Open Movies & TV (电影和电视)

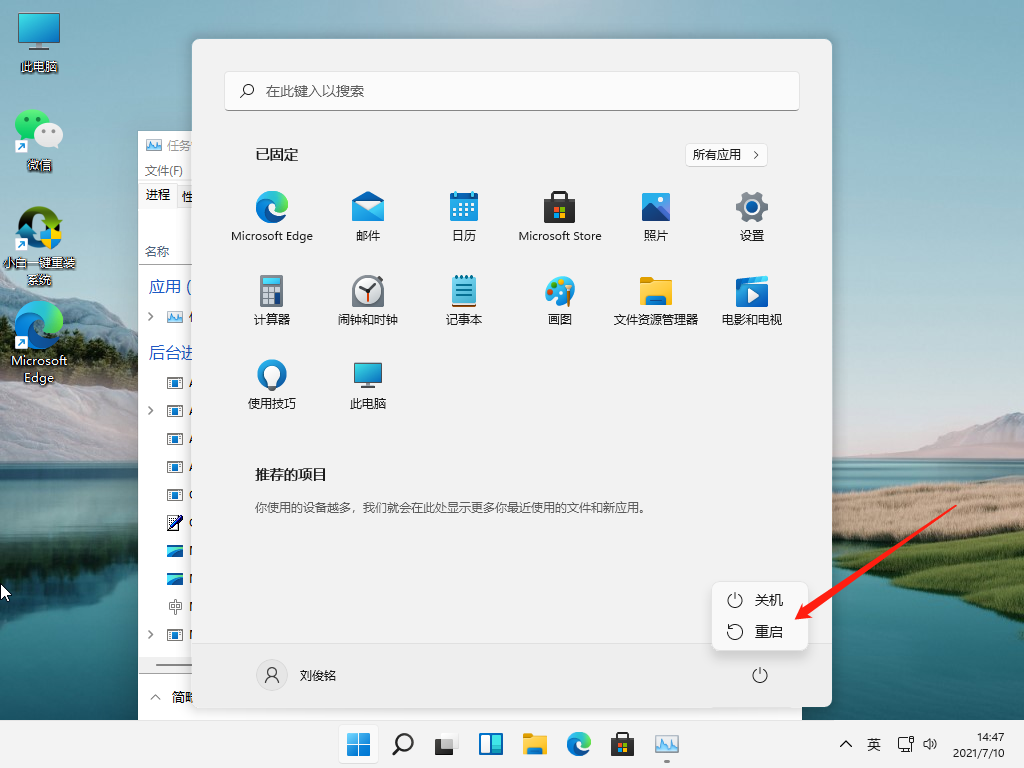pyautogui.click(x=752, y=300)
